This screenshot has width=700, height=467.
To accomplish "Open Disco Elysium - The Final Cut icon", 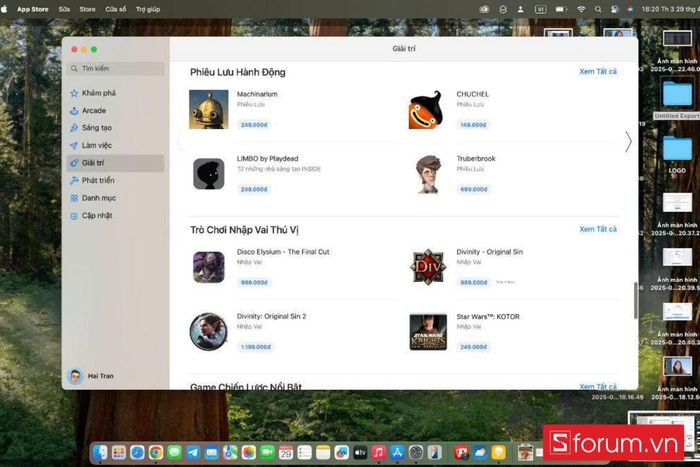I will [208, 267].
